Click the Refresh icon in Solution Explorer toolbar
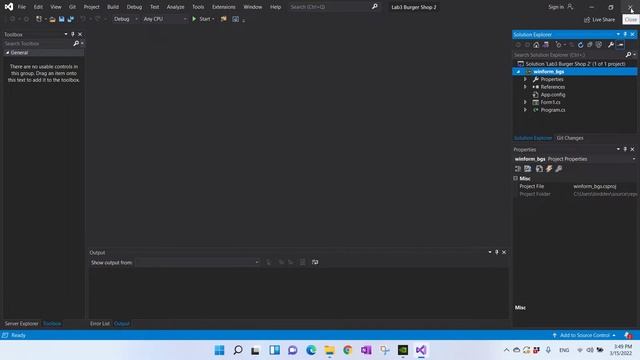This screenshot has height=360, width=640. coord(580,45)
